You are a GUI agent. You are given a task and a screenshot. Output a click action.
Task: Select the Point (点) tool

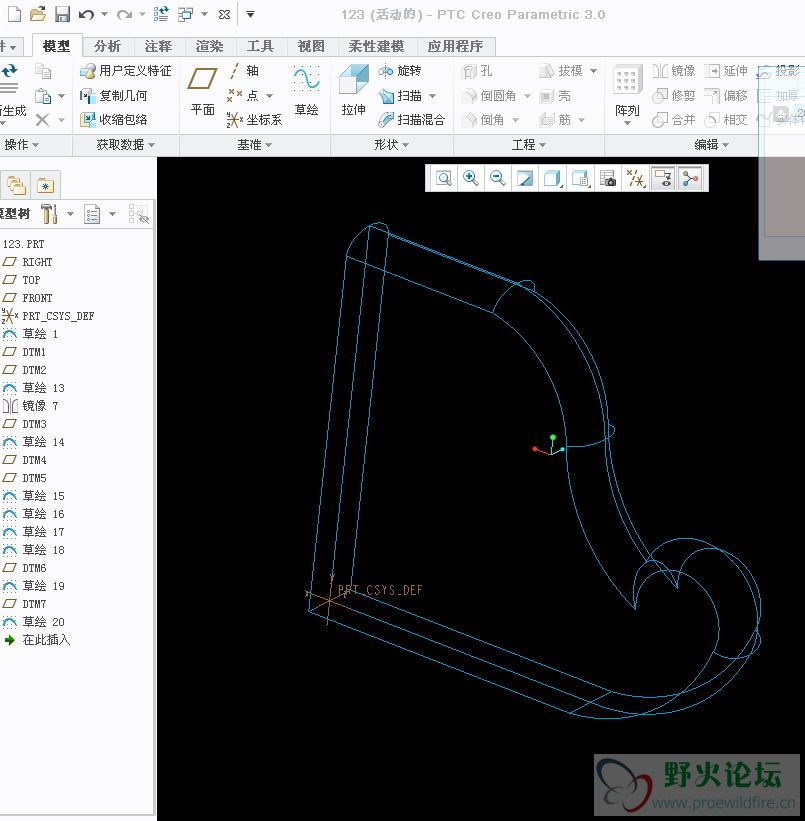coord(243,95)
